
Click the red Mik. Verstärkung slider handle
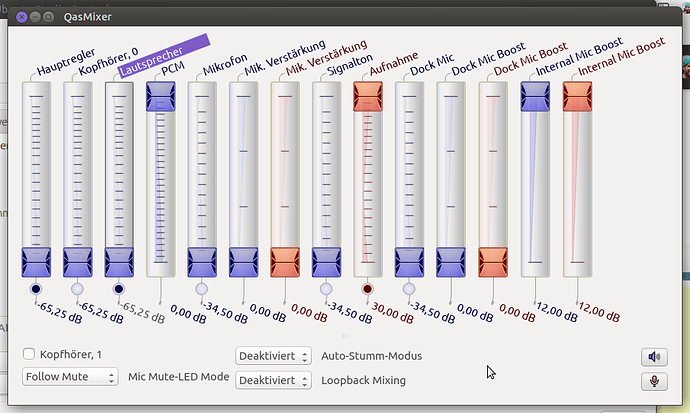(x=285, y=262)
